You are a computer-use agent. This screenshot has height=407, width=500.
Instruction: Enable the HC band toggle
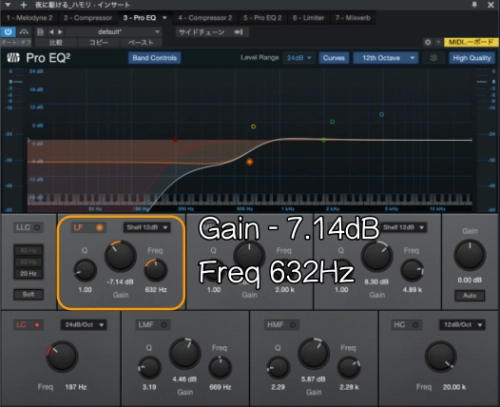(406, 325)
